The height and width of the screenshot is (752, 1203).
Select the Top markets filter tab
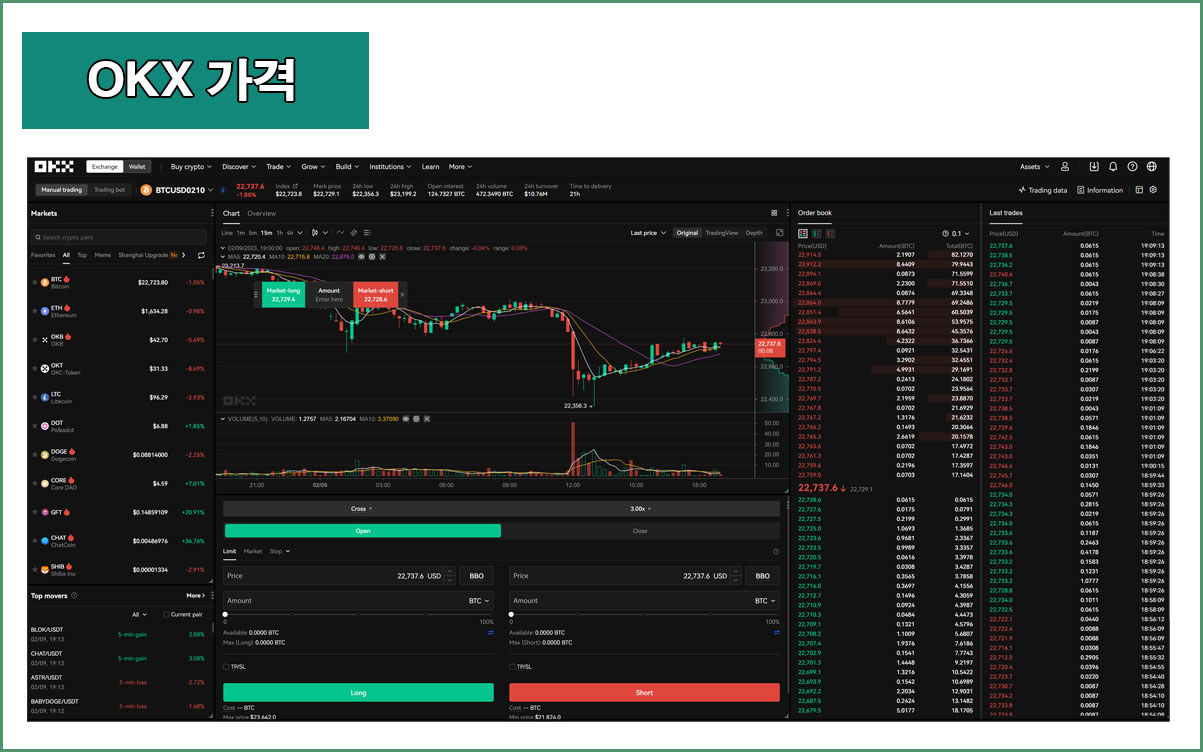[x=82, y=255]
